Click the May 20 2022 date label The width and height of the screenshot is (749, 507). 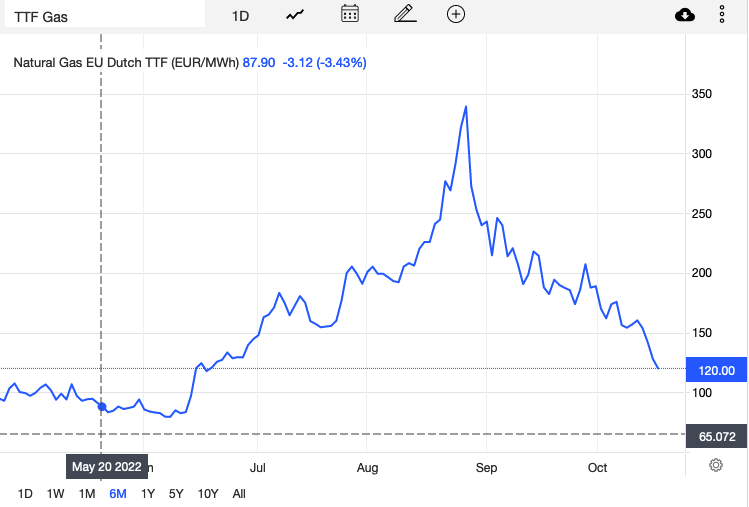(107, 466)
